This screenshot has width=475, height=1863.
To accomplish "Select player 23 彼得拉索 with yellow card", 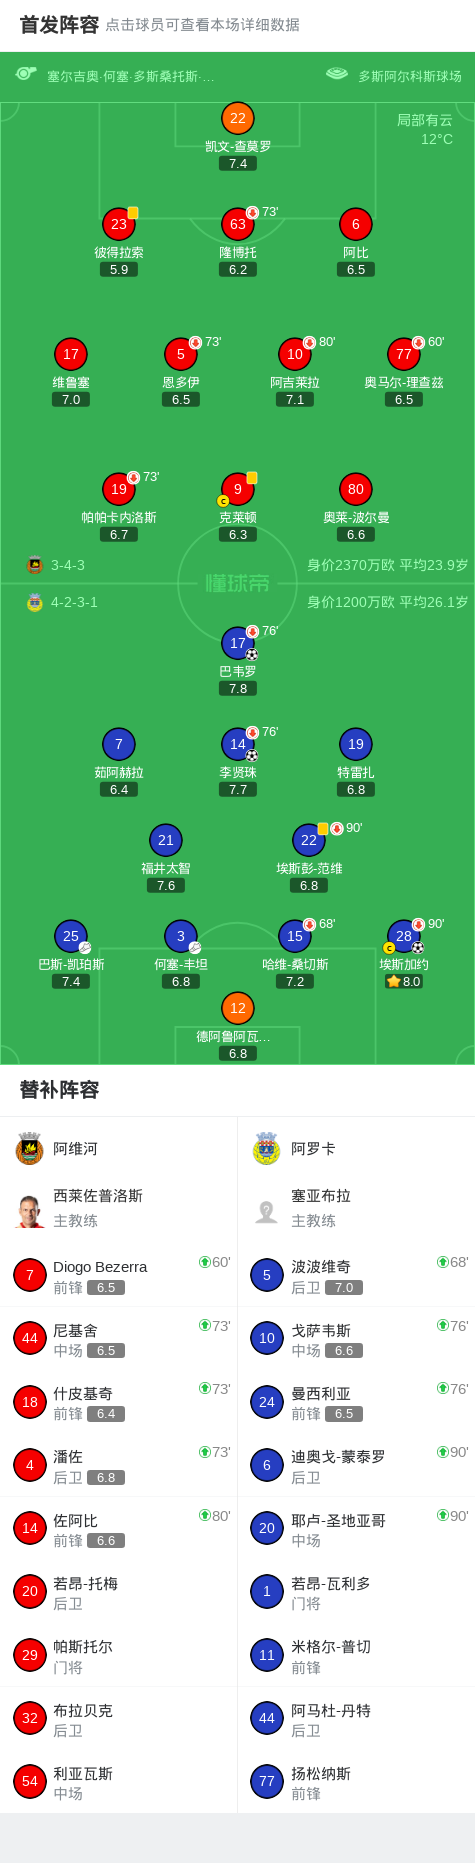I will [x=119, y=224].
